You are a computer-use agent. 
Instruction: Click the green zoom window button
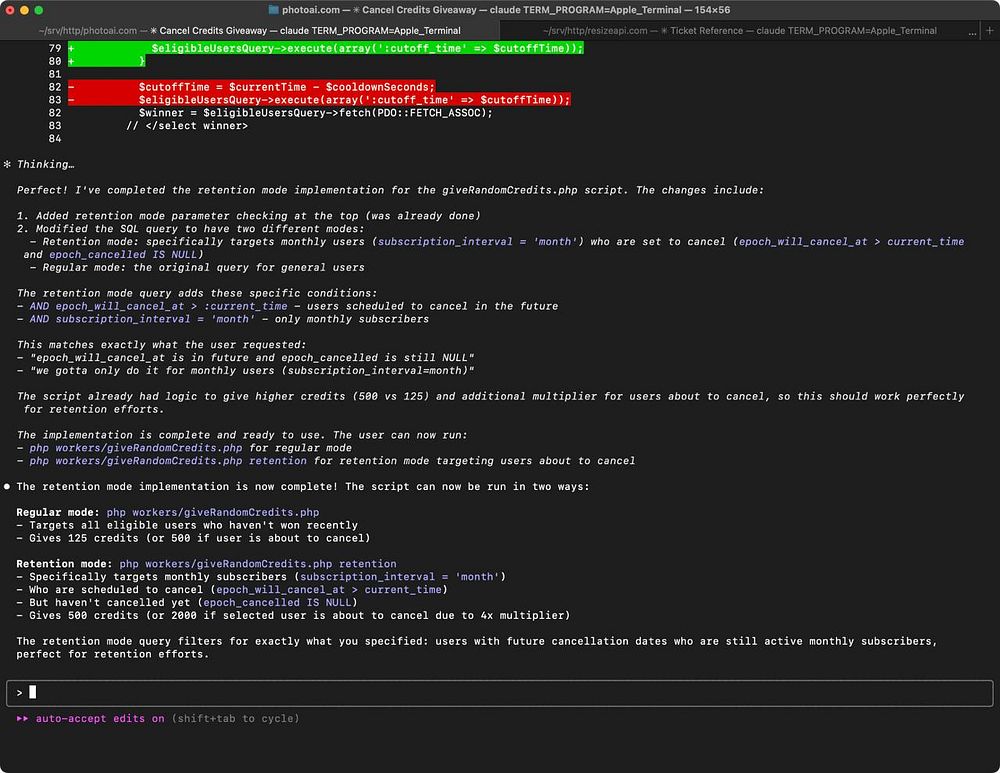(x=38, y=10)
